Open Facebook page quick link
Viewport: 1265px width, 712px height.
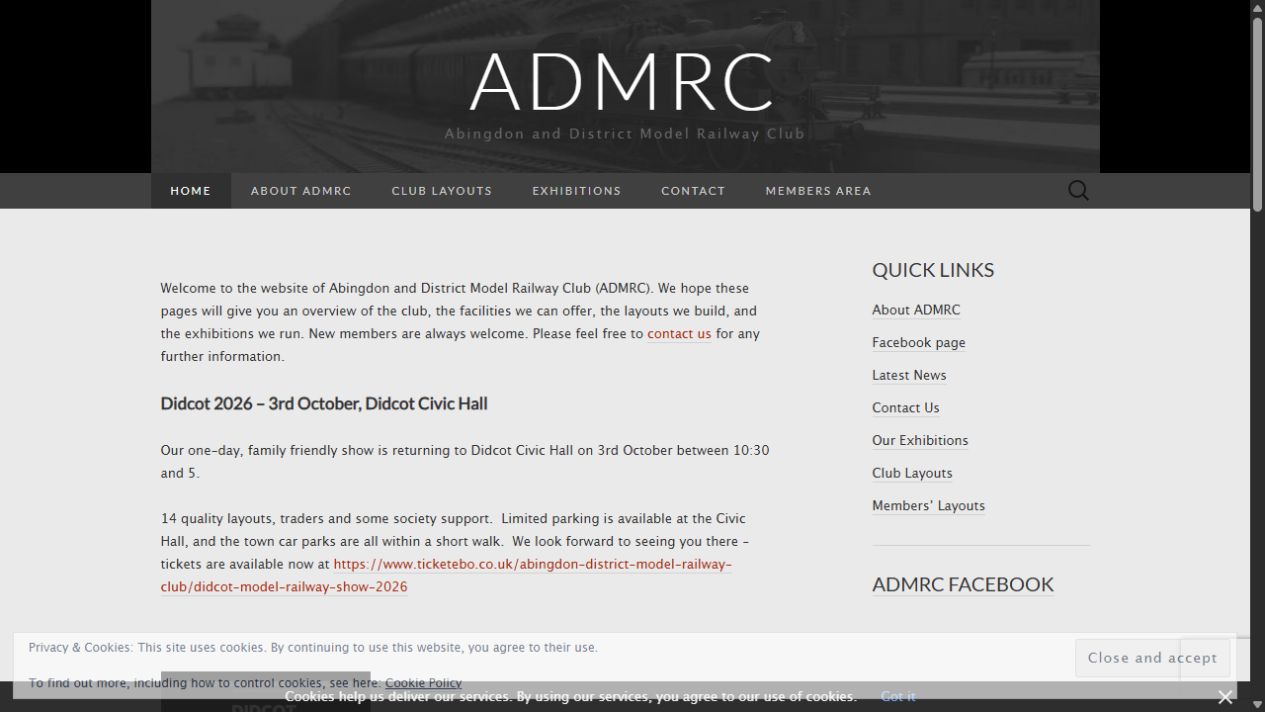coord(919,342)
